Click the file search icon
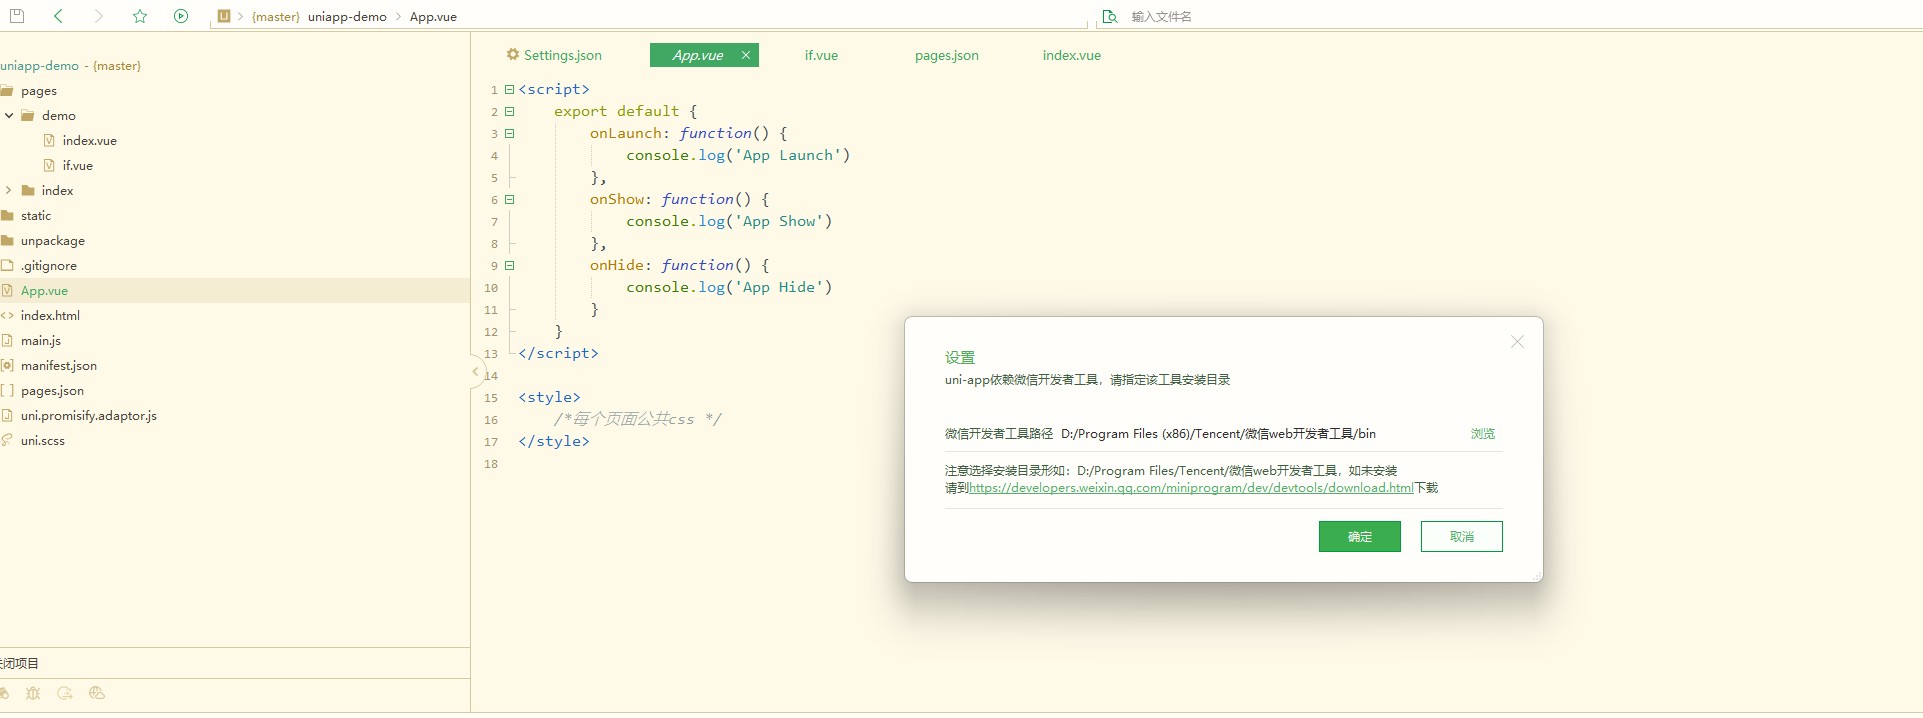The width and height of the screenshot is (1923, 718). 1109,16
